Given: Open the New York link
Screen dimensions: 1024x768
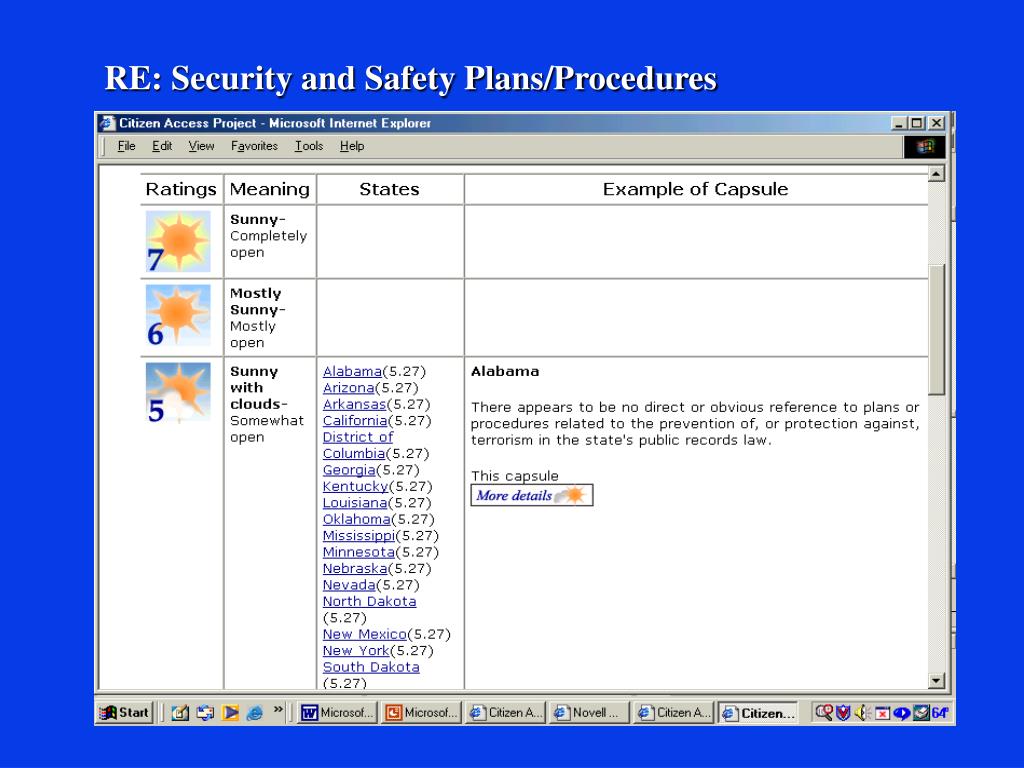Looking at the screenshot, I should click(356, 650).
